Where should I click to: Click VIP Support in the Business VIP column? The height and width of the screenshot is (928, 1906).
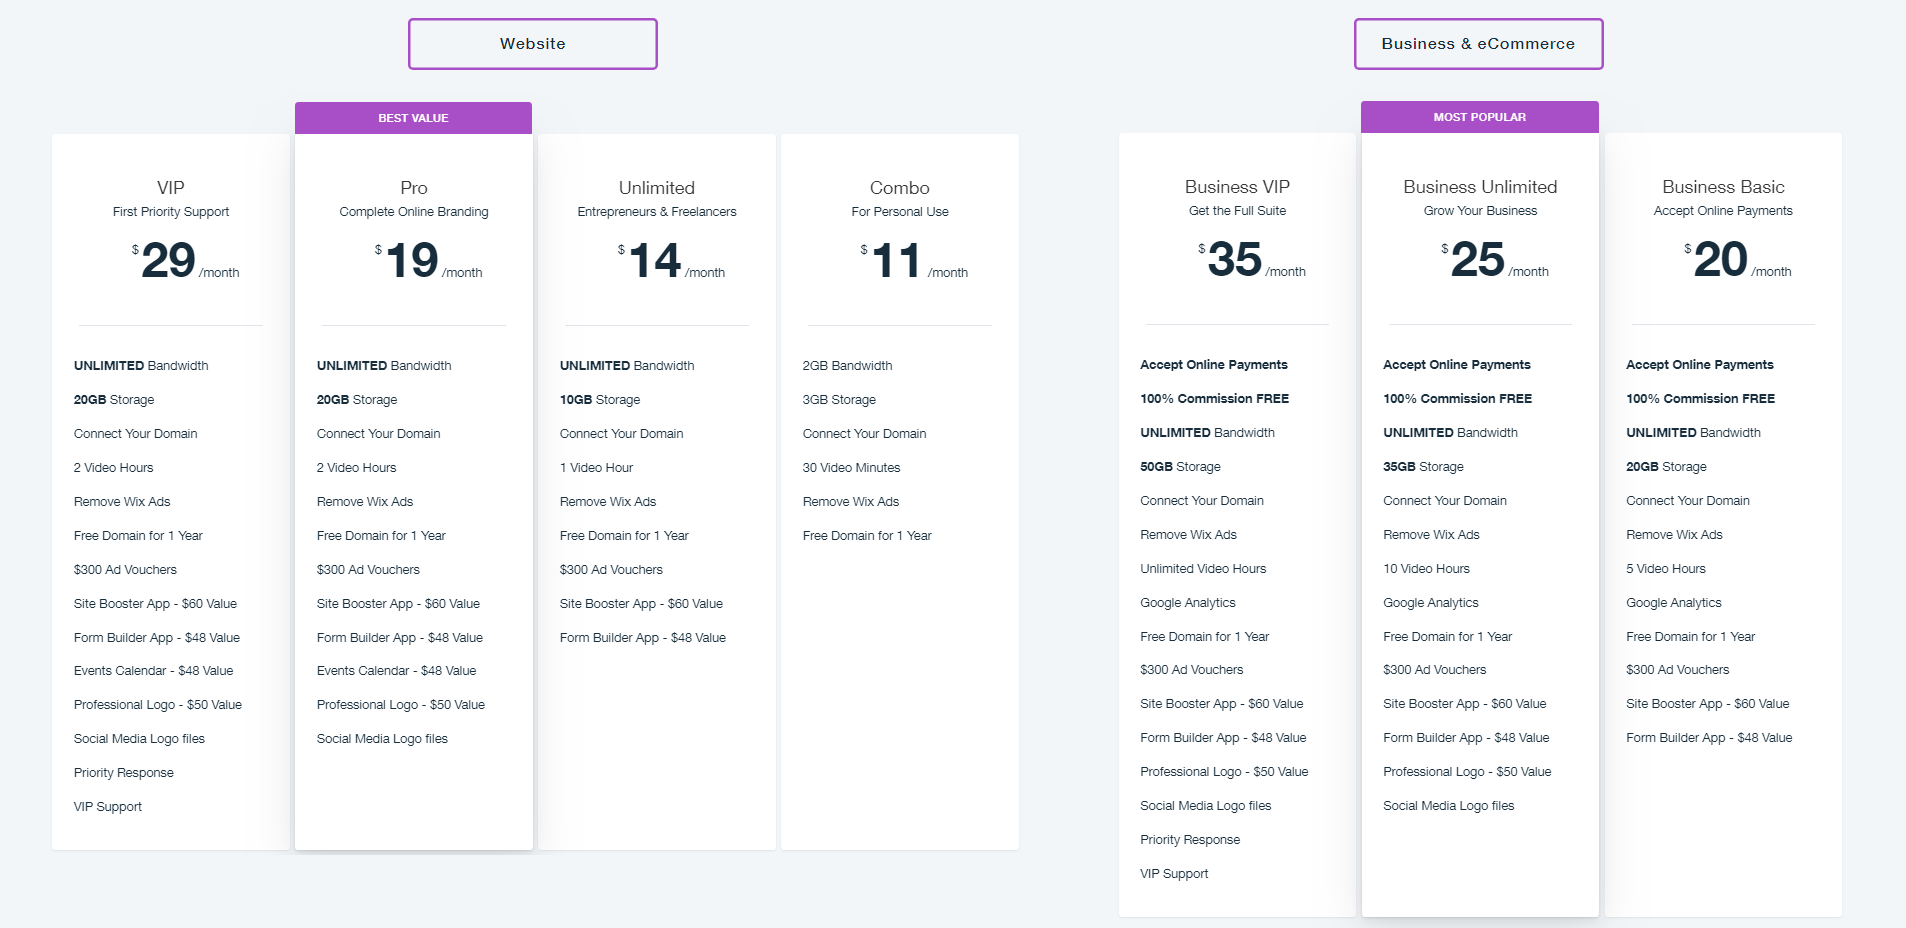click(1175, 873)
